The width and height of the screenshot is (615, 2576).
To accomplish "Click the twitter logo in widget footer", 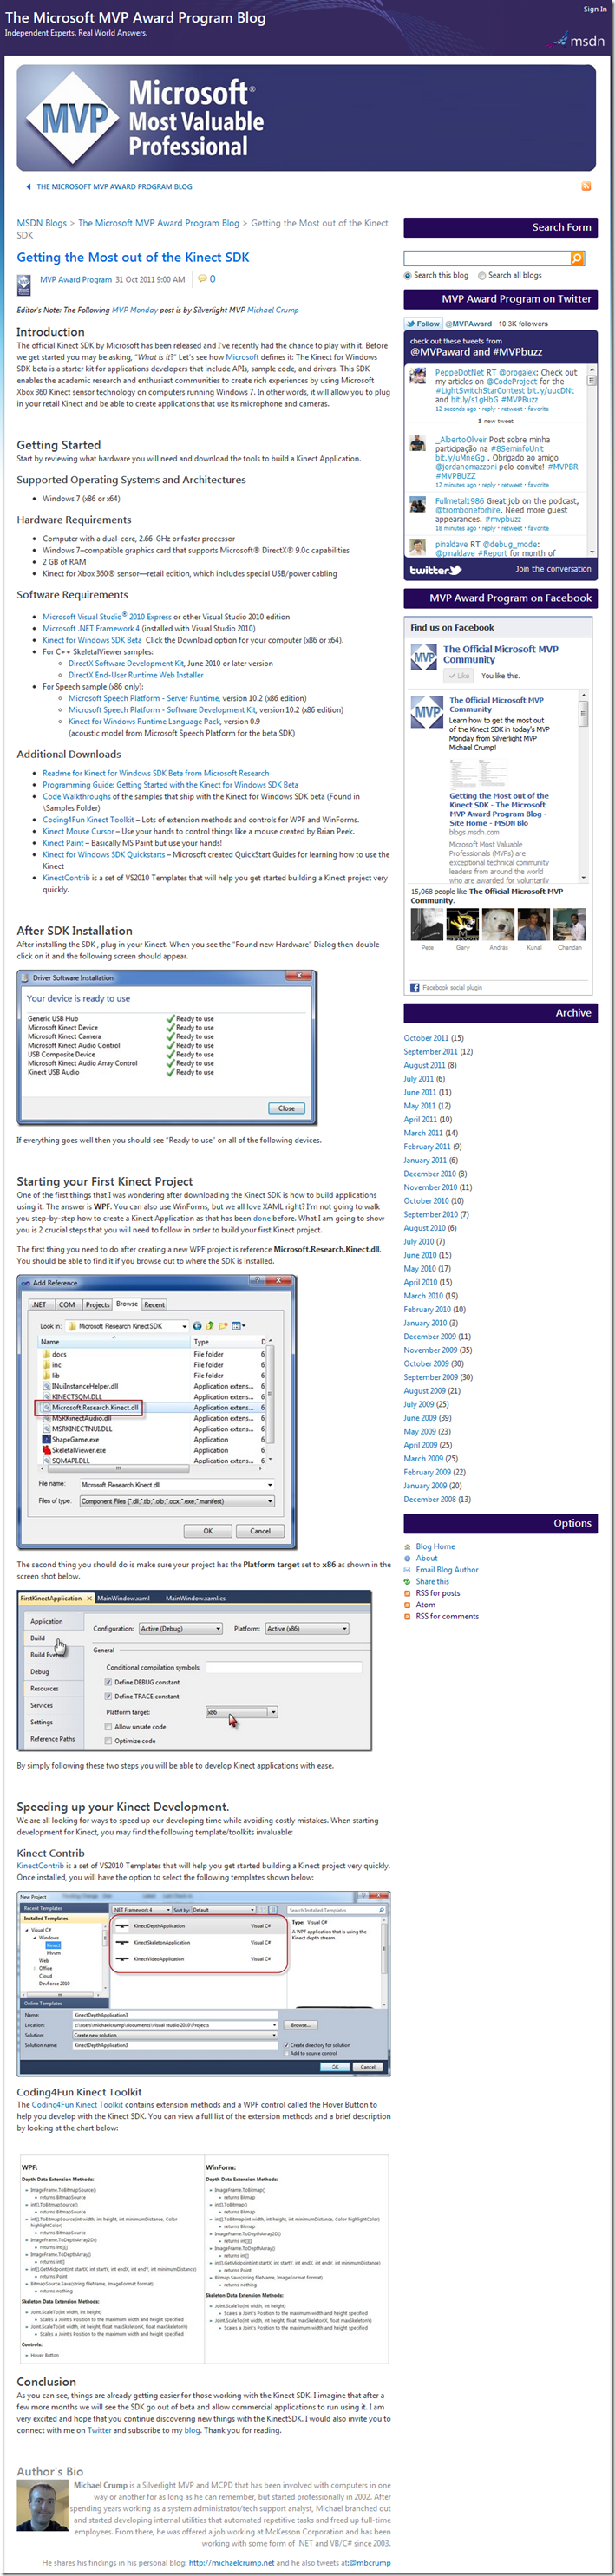I will click(x=435, y=570).
